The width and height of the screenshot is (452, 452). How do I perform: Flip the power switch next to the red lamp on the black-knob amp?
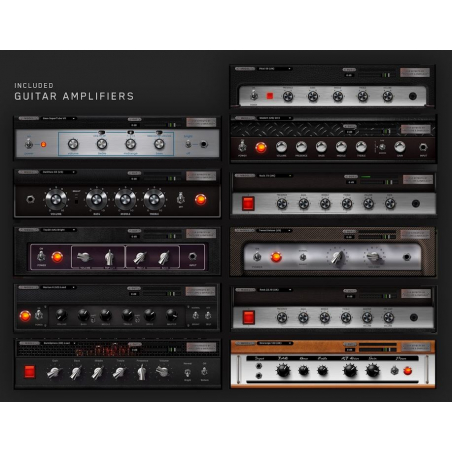(x=39, y=314)
